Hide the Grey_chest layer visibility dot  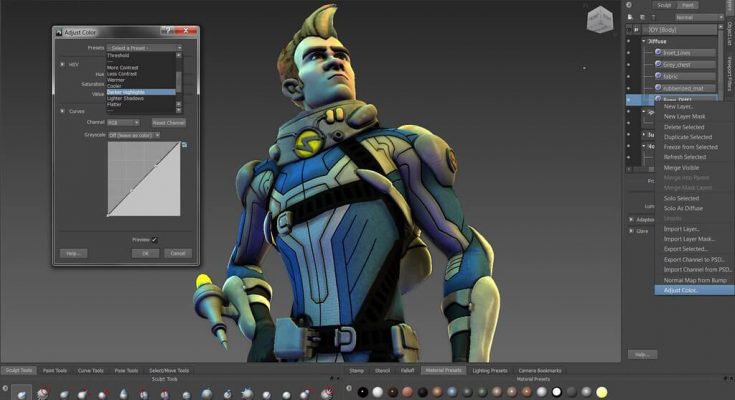point(629,65)
